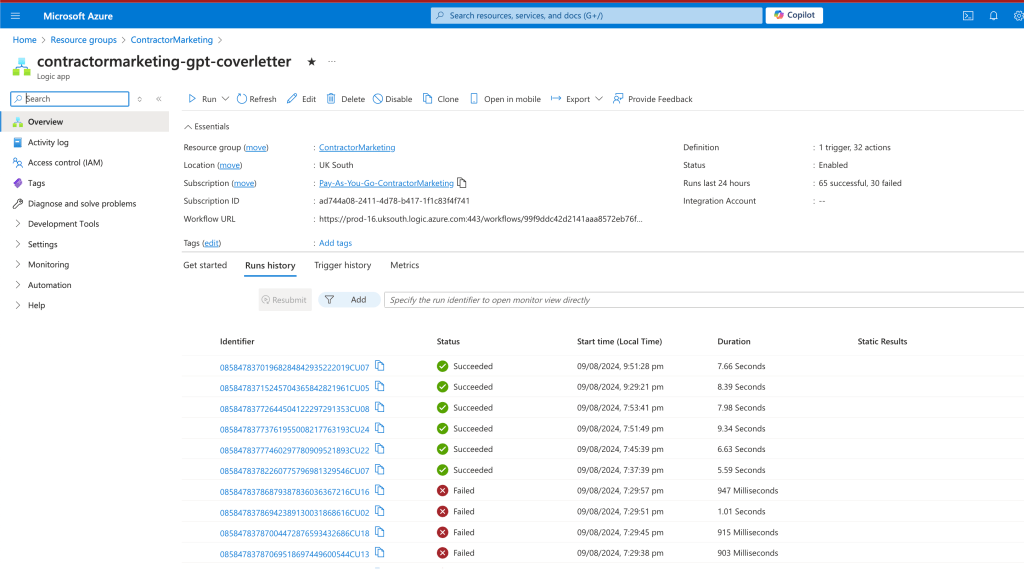This screenshot has height=571, width=1024.
Task: Collapse the Essentials section
Action: tap(206, 127)
